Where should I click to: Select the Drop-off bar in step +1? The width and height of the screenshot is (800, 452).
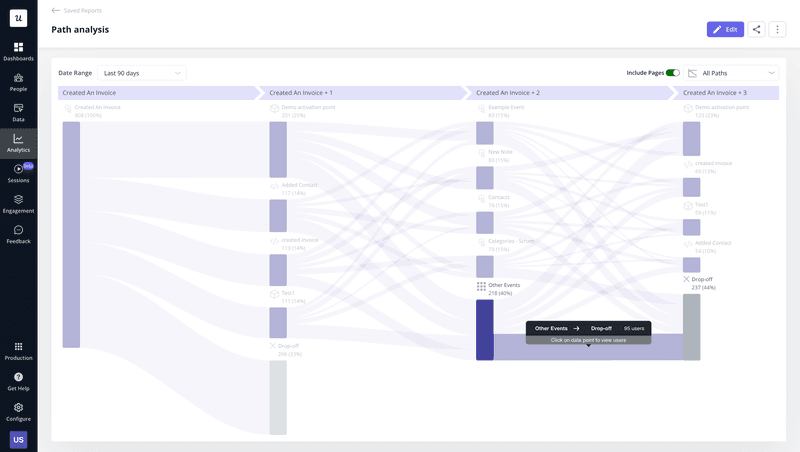[278, 397]
